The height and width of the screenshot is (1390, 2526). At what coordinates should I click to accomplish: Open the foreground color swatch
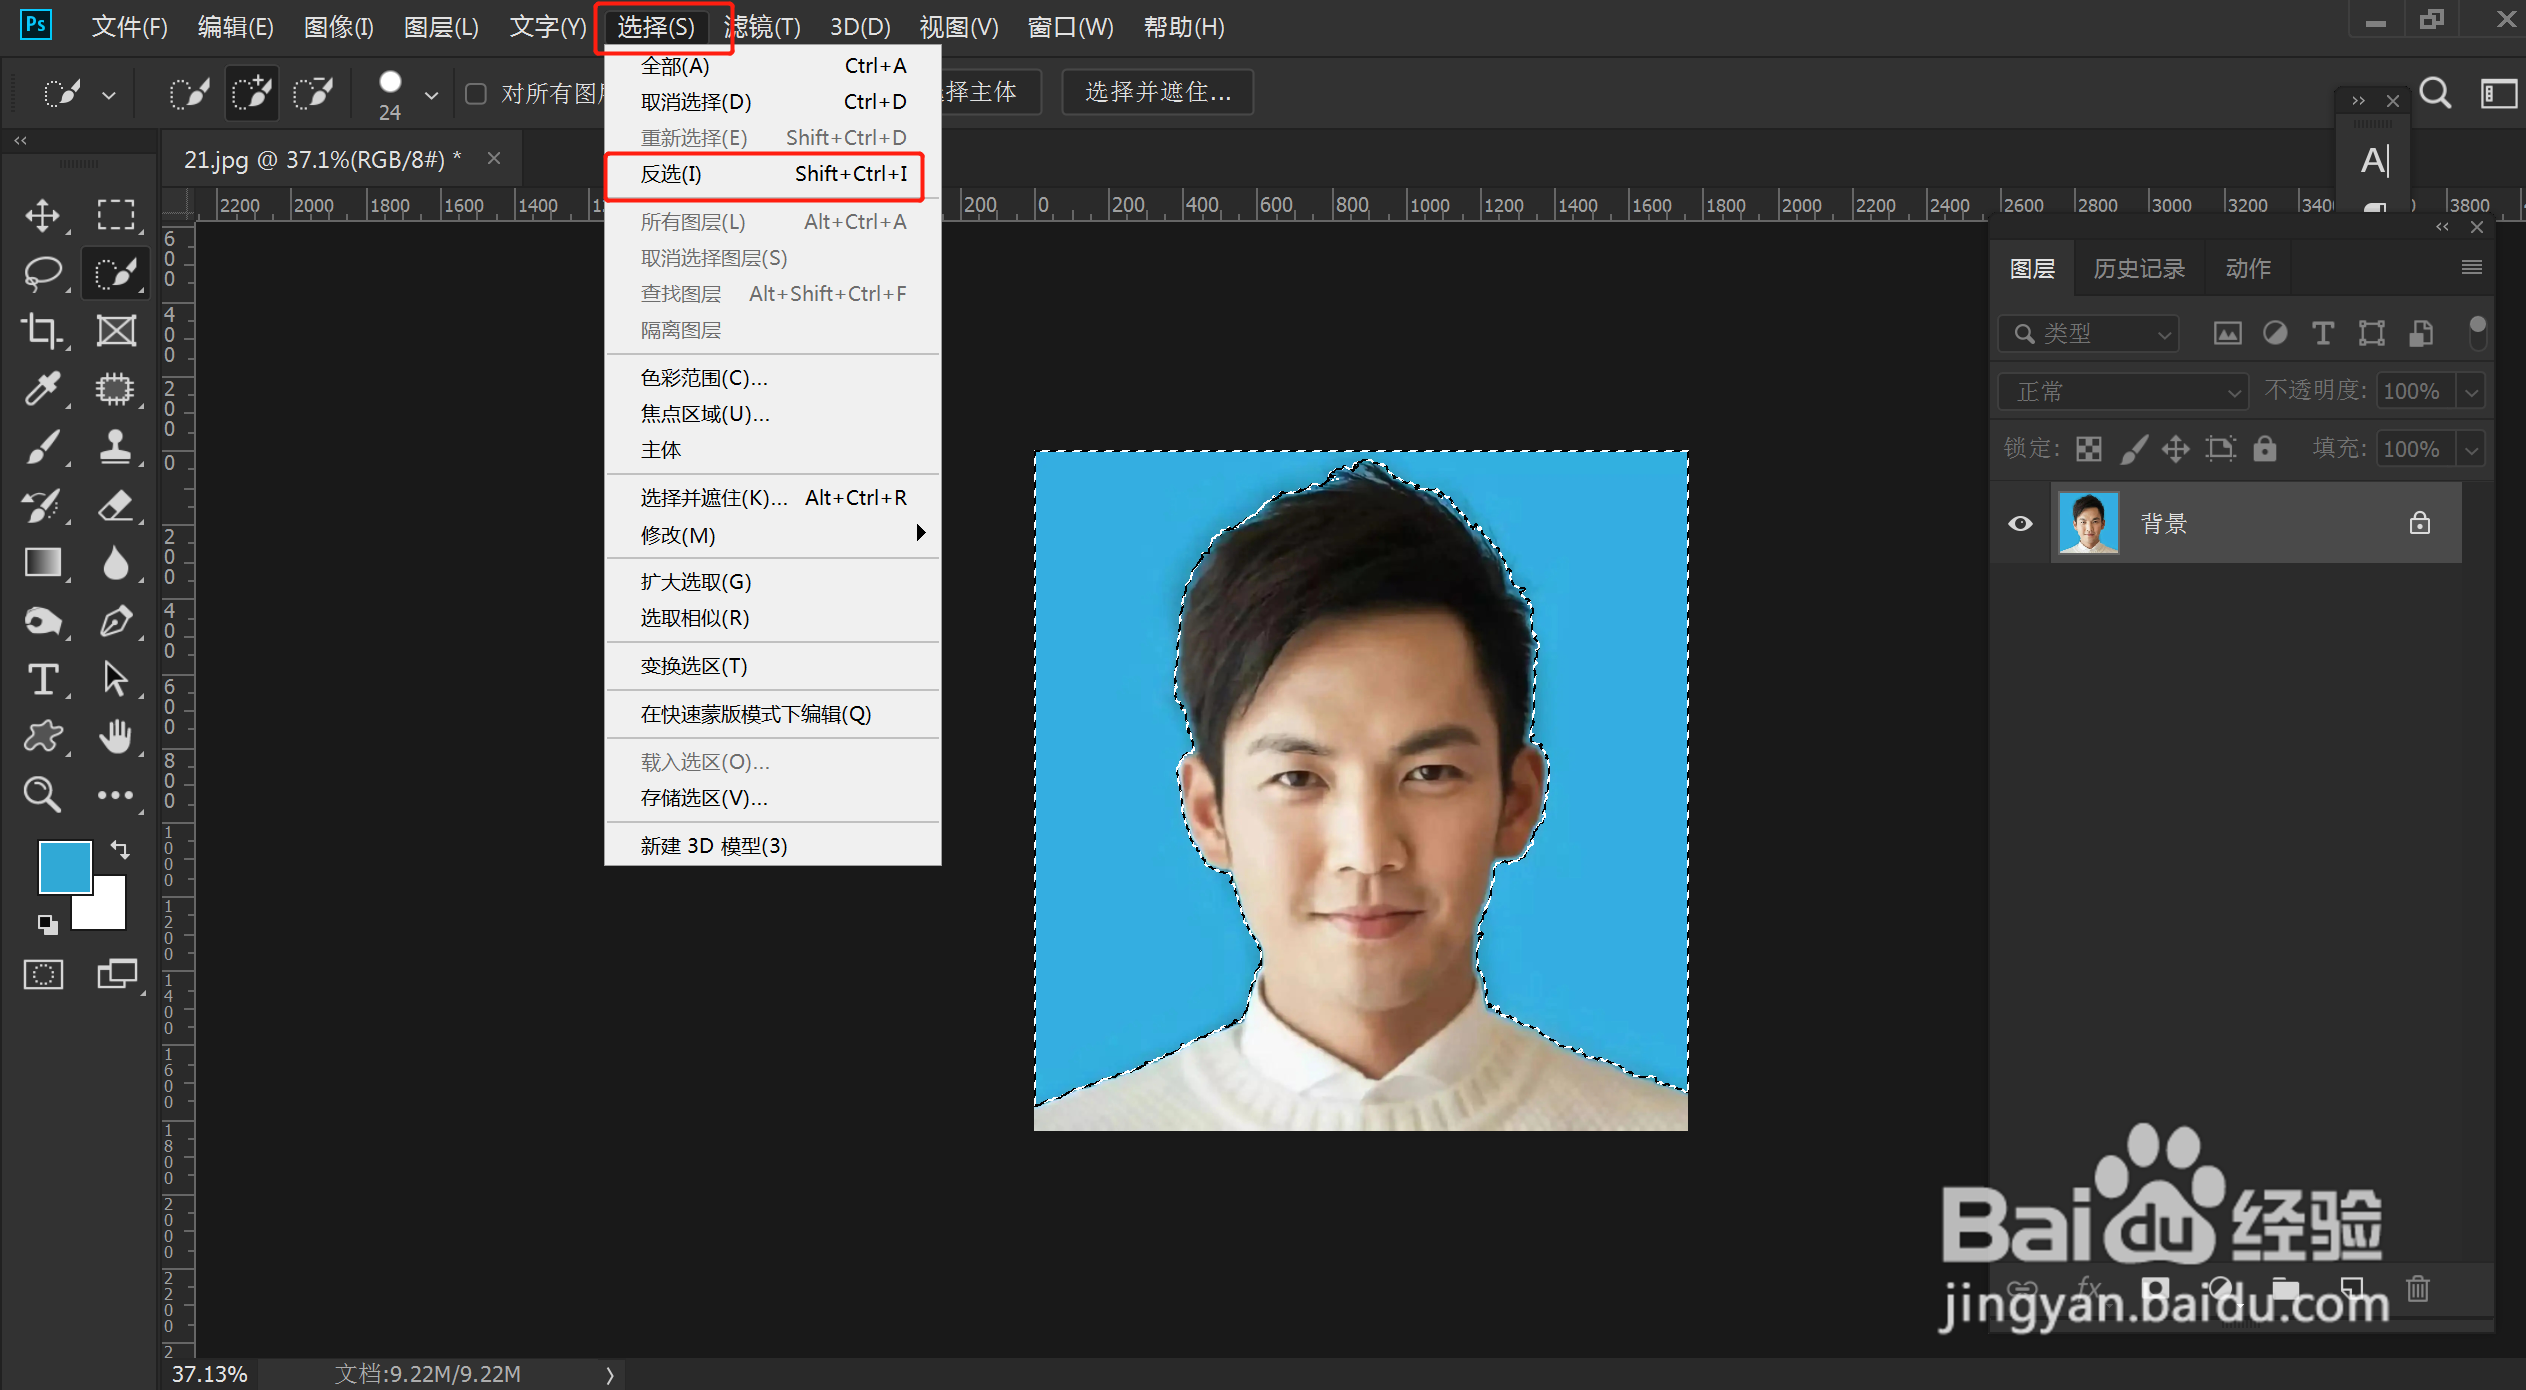click(x=64, y=866)
